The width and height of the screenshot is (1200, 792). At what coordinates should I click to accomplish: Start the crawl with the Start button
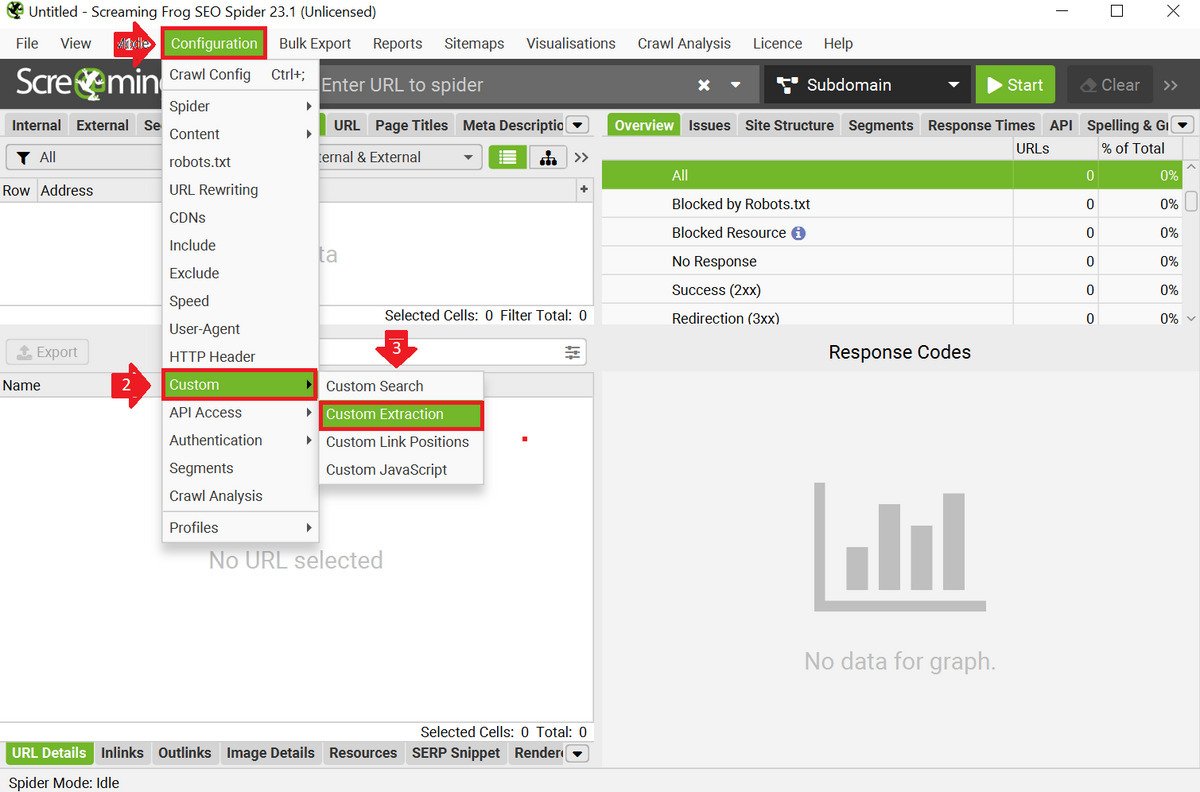click(1014, 85)
